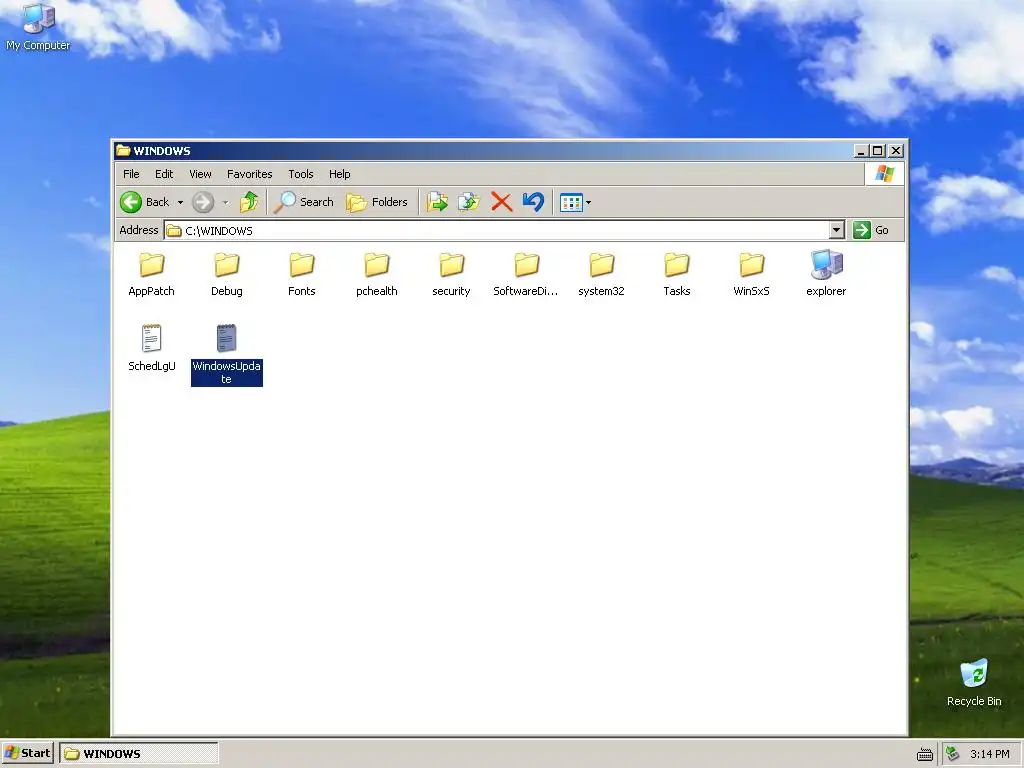Select the Tasks folder
This screenshot has width=1024, height=768.
(x=677, y=275)
